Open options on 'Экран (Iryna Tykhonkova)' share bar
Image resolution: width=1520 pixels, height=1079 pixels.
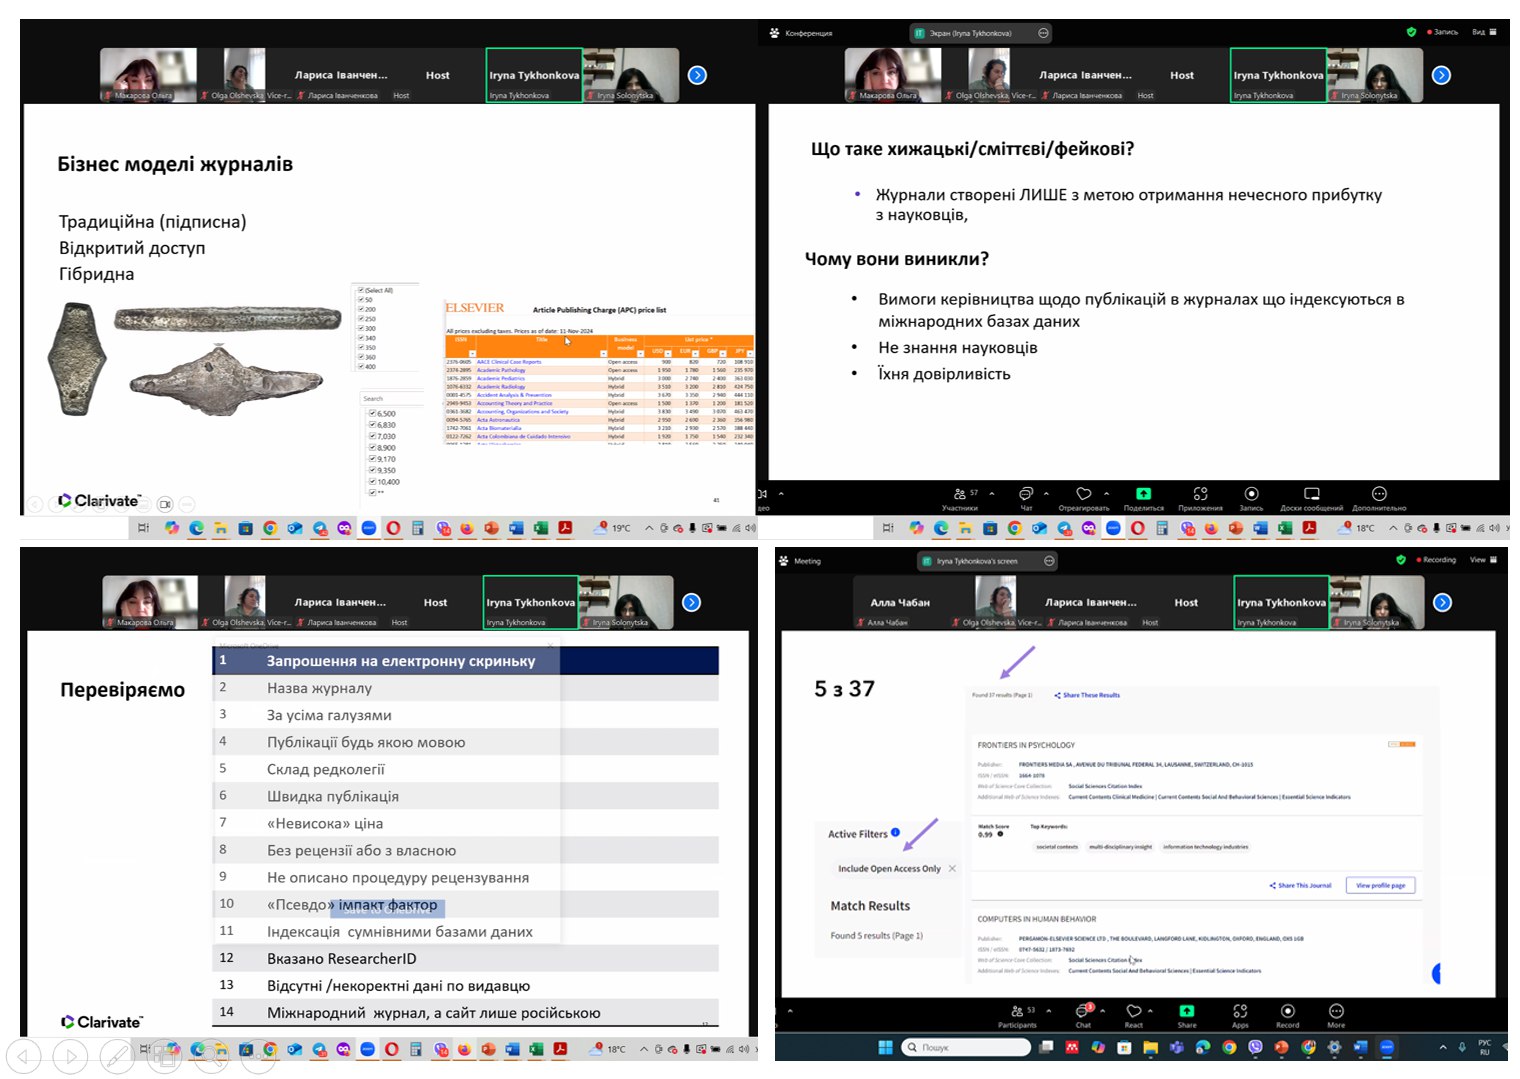1044,33
